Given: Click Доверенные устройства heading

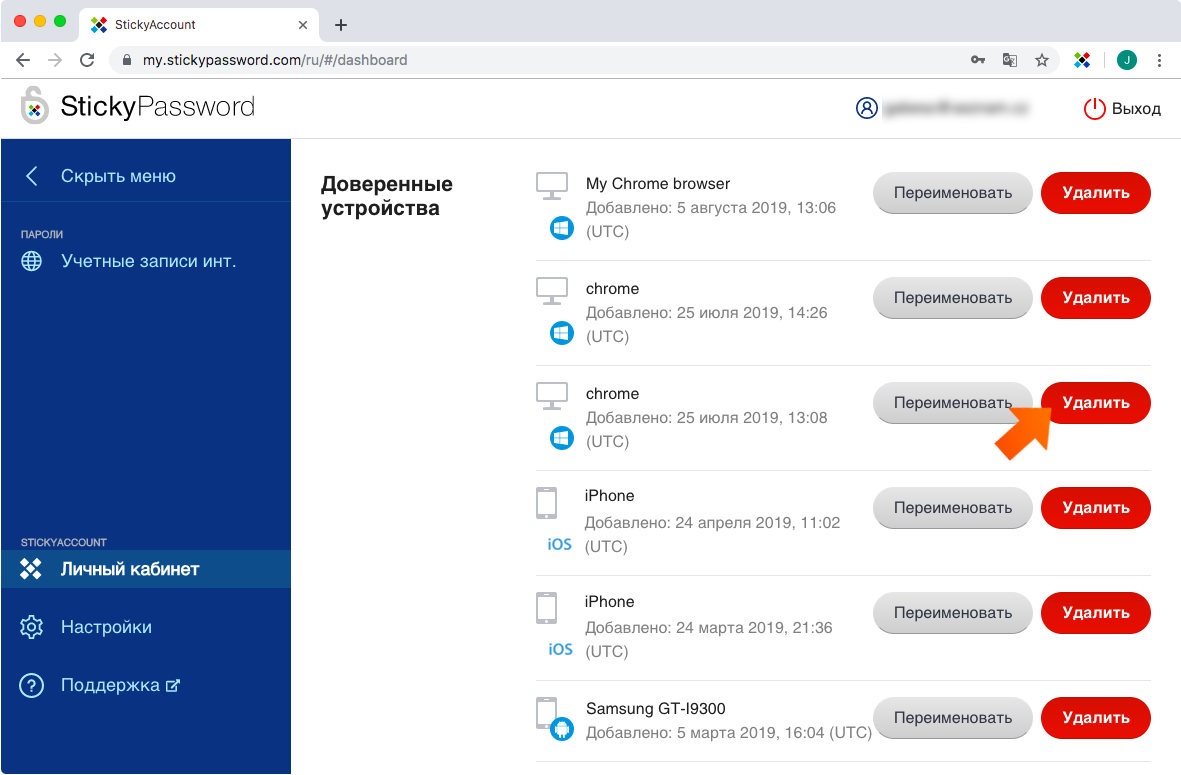Looking at the screenshot, I should 386,196.
